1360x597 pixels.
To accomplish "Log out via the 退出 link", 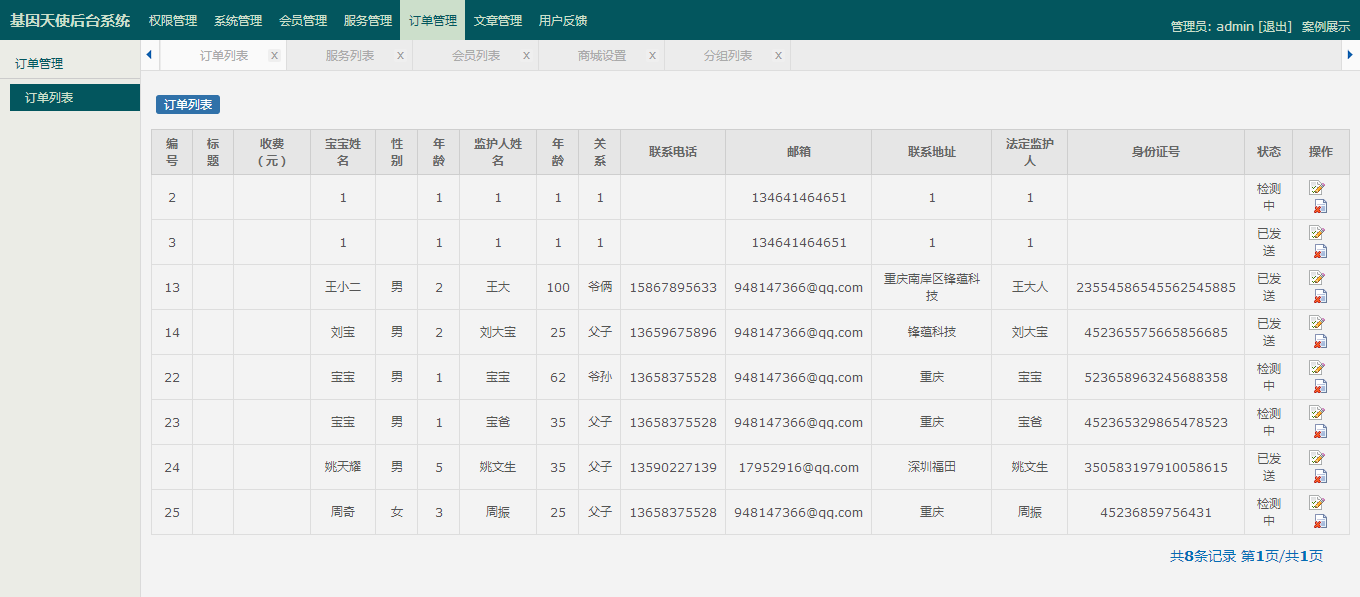I will (1275, 27).
